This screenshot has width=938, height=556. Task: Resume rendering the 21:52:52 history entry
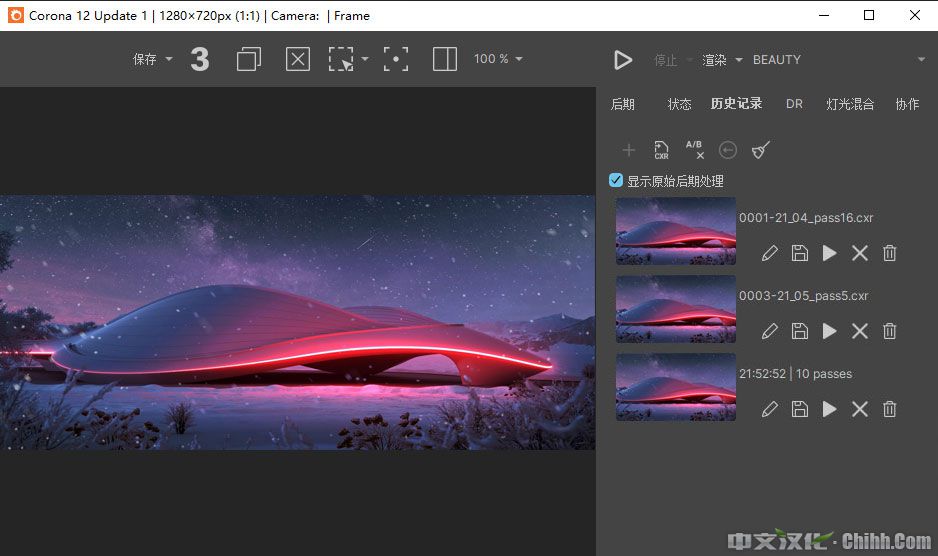coord(829,409)
